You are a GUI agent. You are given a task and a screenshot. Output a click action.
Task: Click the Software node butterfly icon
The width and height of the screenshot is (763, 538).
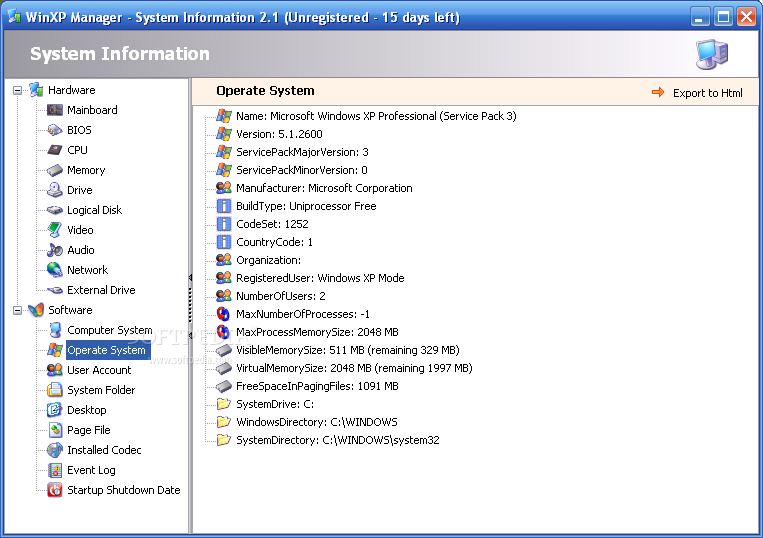tap(36, 310)
